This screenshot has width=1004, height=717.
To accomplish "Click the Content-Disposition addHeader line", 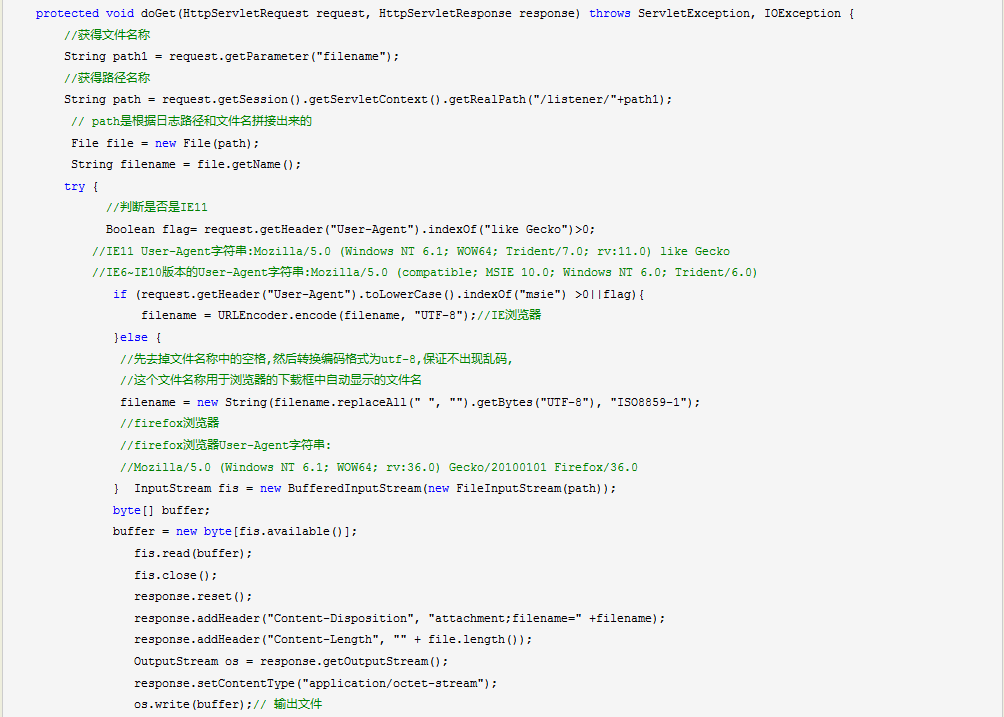I will pos(400,618).
